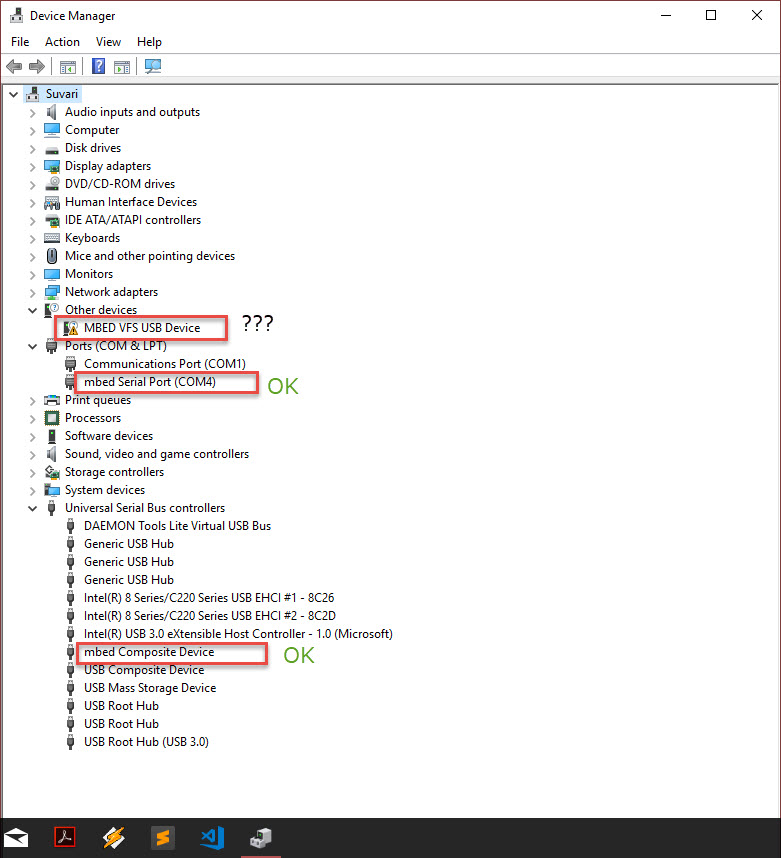The width and height of the screenshot is (781, 858).
Task: Open Sublime Text from the taskbar
Action: coord(163,838)
